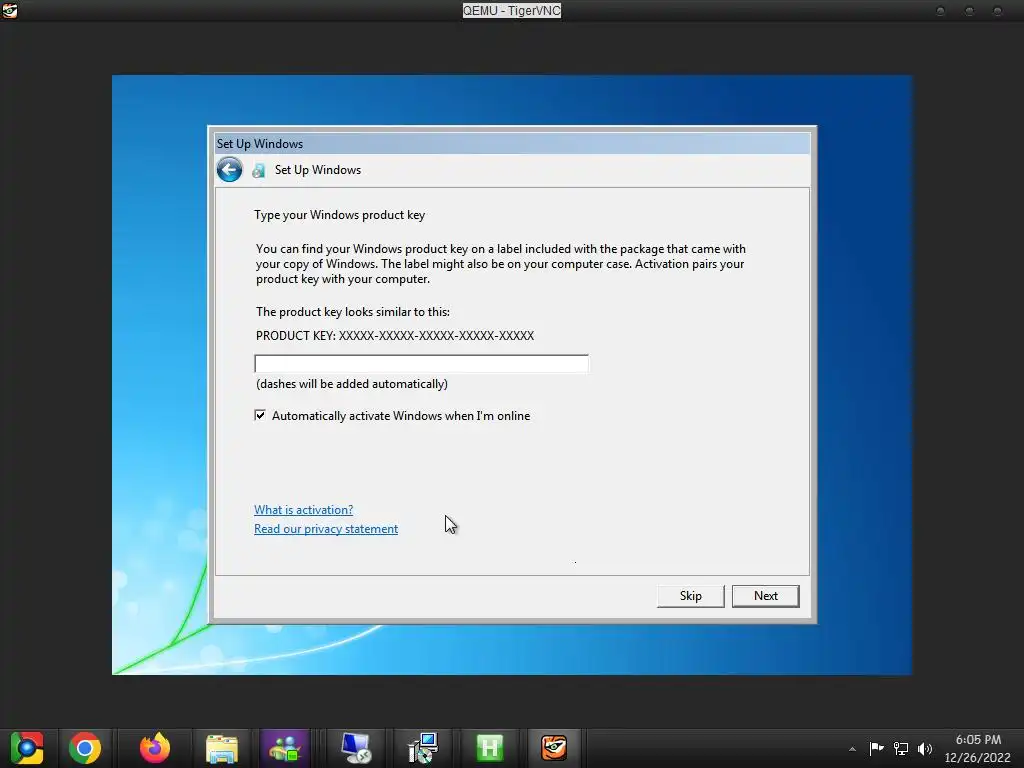Click the product key input field
Viewport: 1024px width, 768px height.
pyautogui.click(x=421, y=364)
